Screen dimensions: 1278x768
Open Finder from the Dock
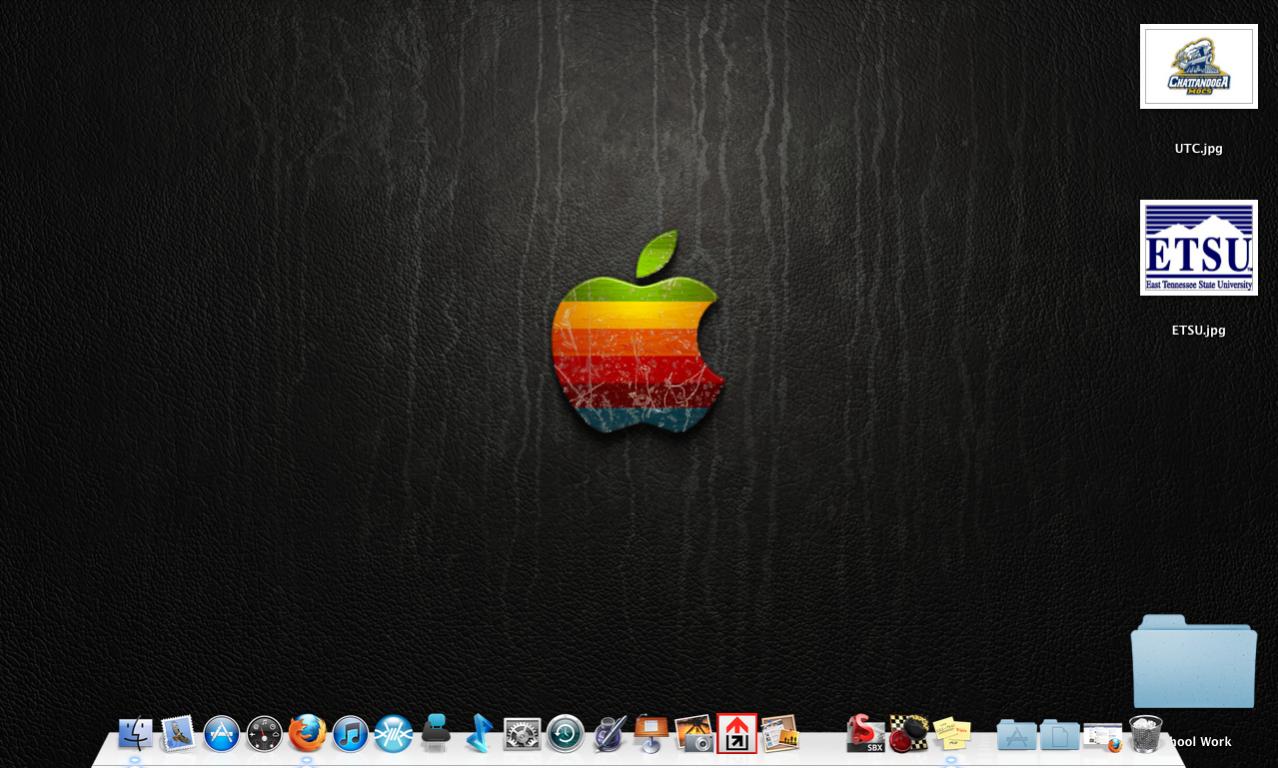[x=135, y=734]
